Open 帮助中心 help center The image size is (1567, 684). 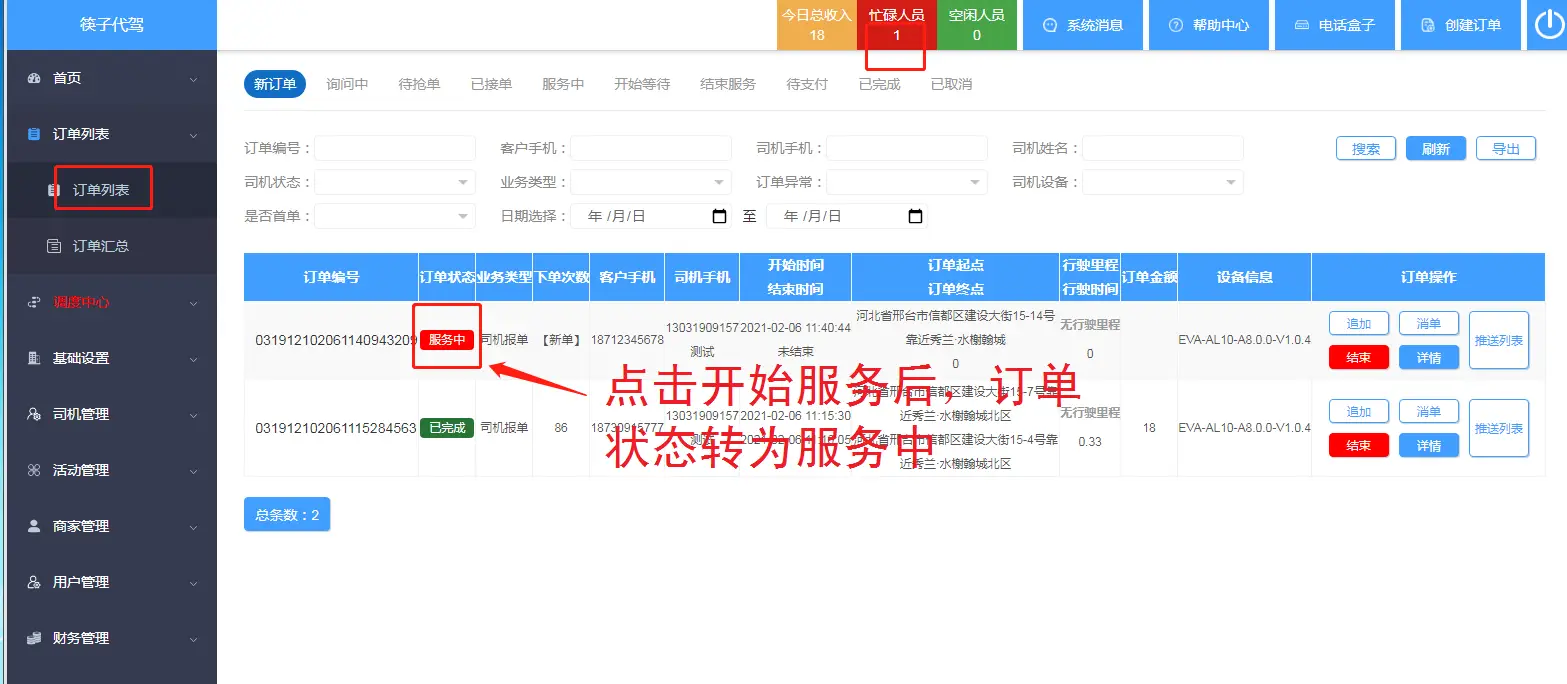point(1210,25)
